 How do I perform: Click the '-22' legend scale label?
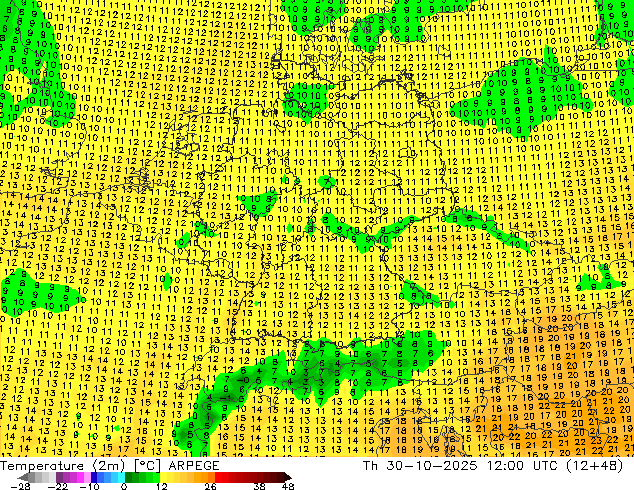[58, 486]
